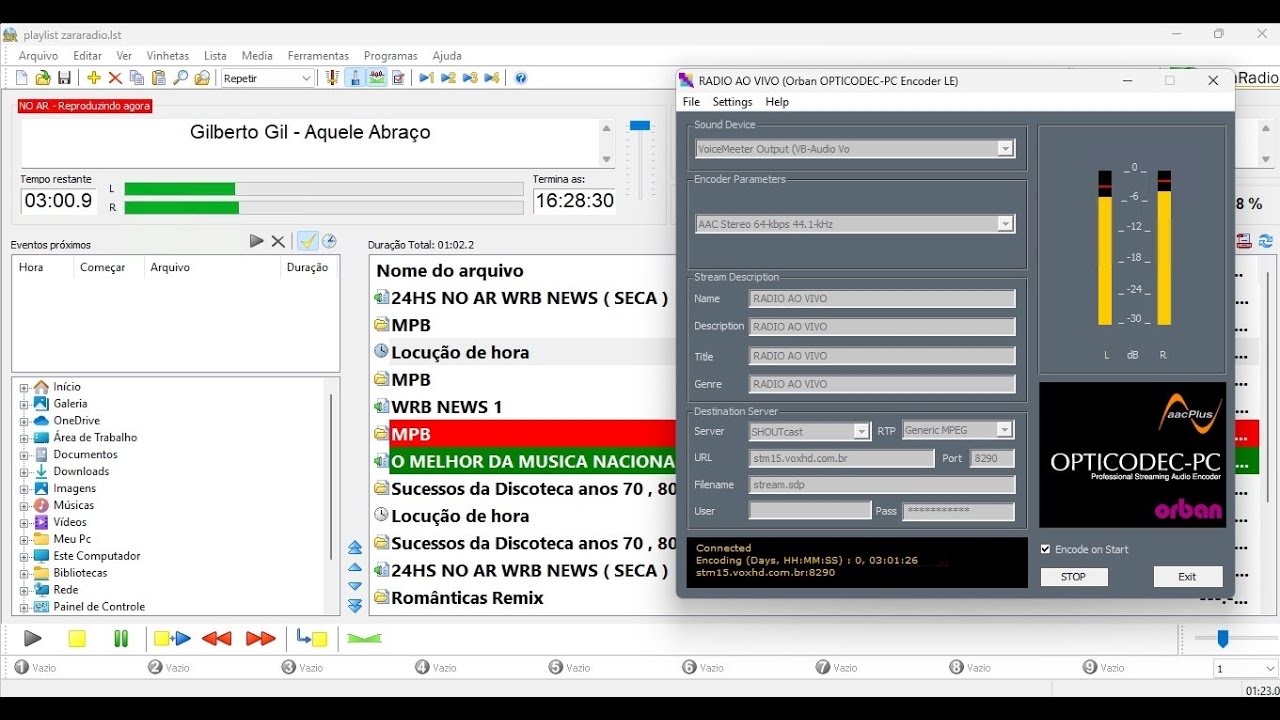This screenshot has height=720, width=1280.
Task: Open the File menu in the Orban encoder
Action: tap(691, 102)
